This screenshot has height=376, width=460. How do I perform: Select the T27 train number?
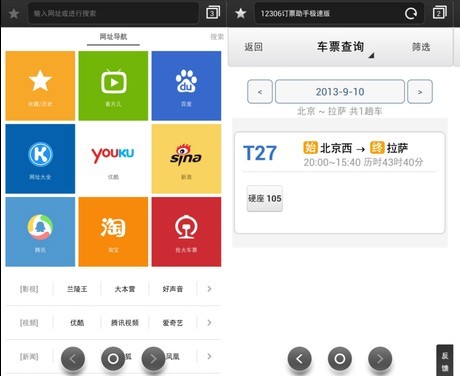(x=260, y=153)
